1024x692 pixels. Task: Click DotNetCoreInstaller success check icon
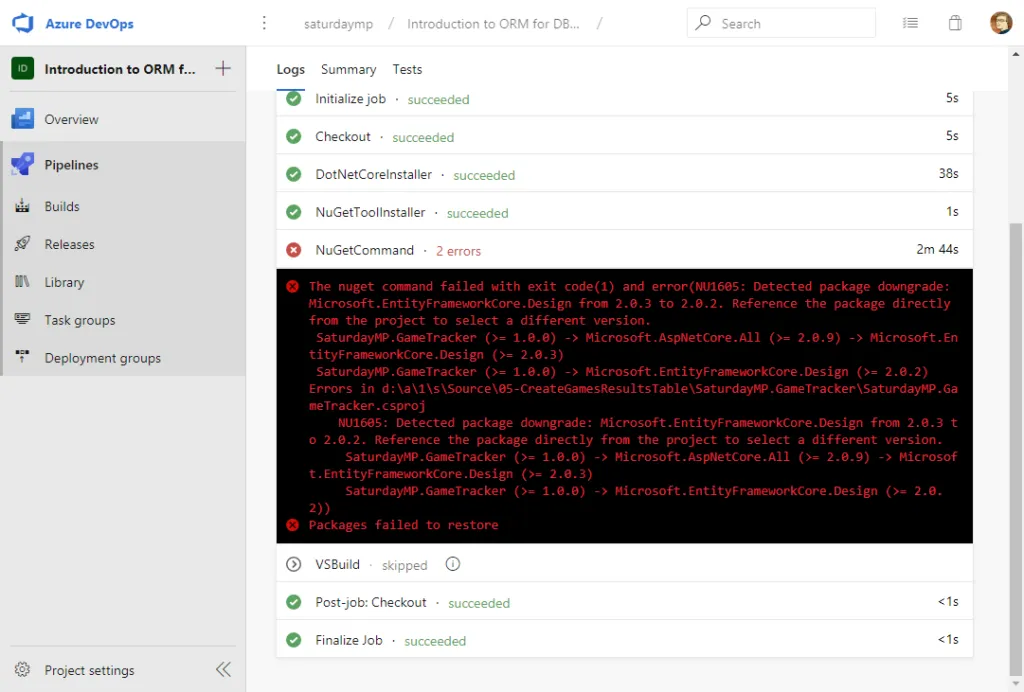click(x=294, y=174)
